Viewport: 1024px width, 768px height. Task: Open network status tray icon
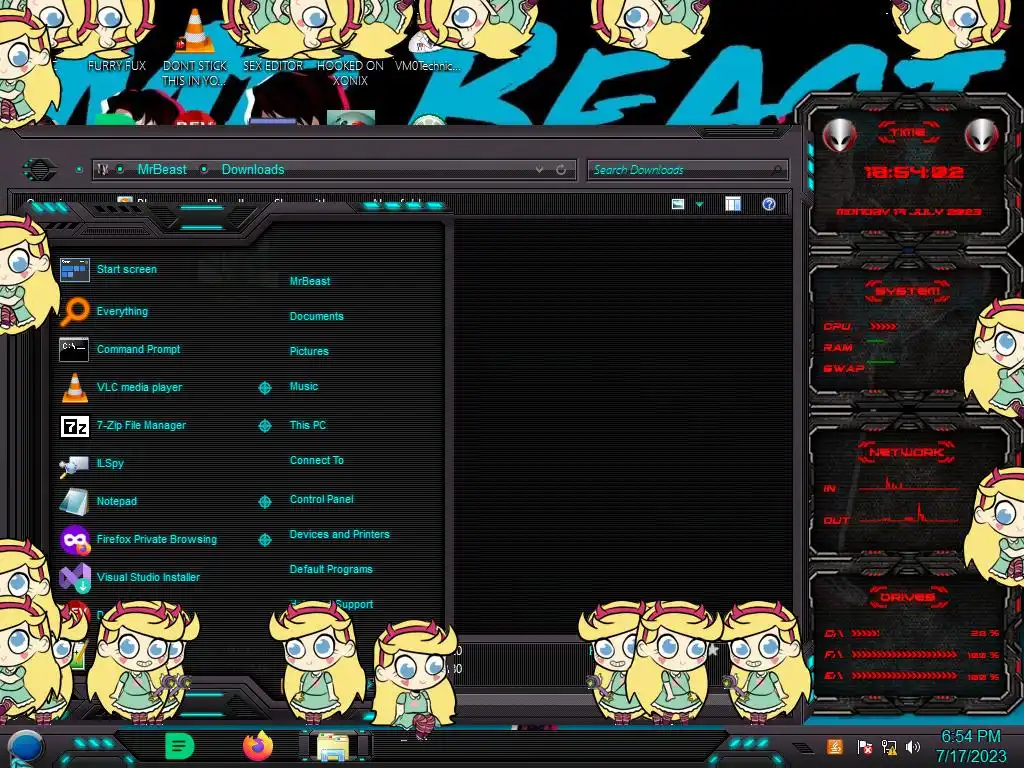(889, 747)
